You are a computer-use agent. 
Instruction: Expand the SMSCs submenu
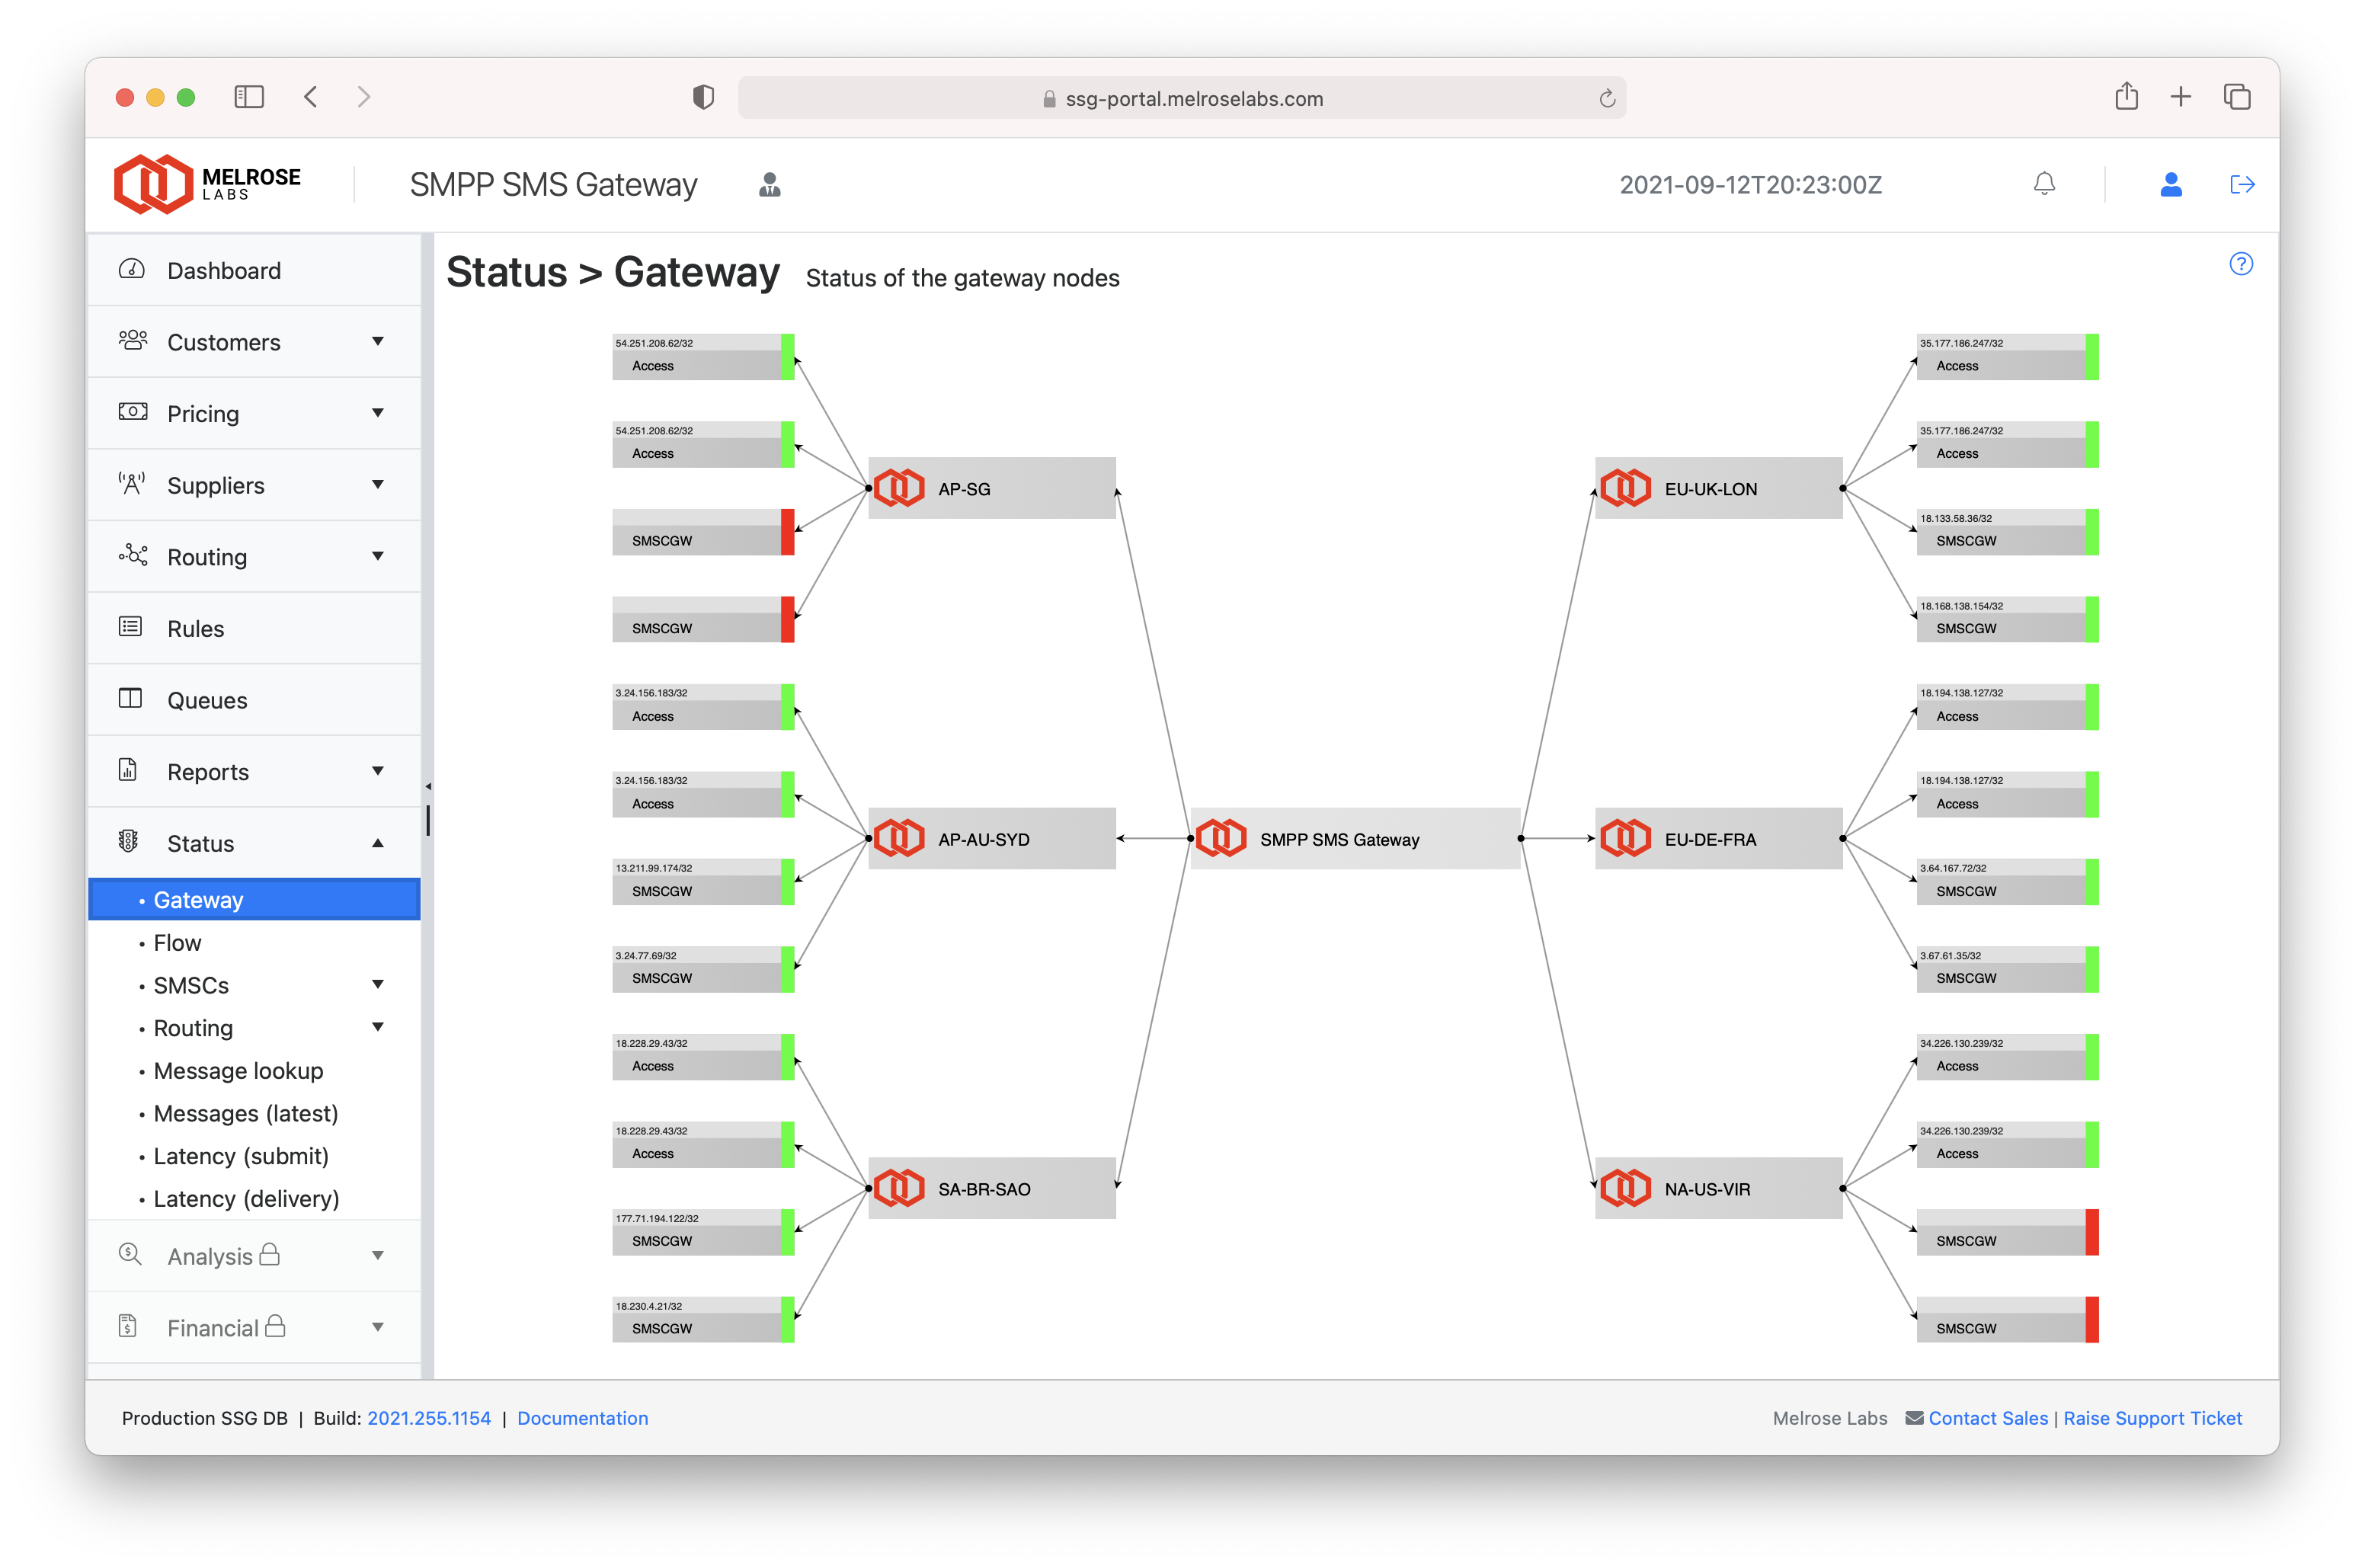[377, 985]
